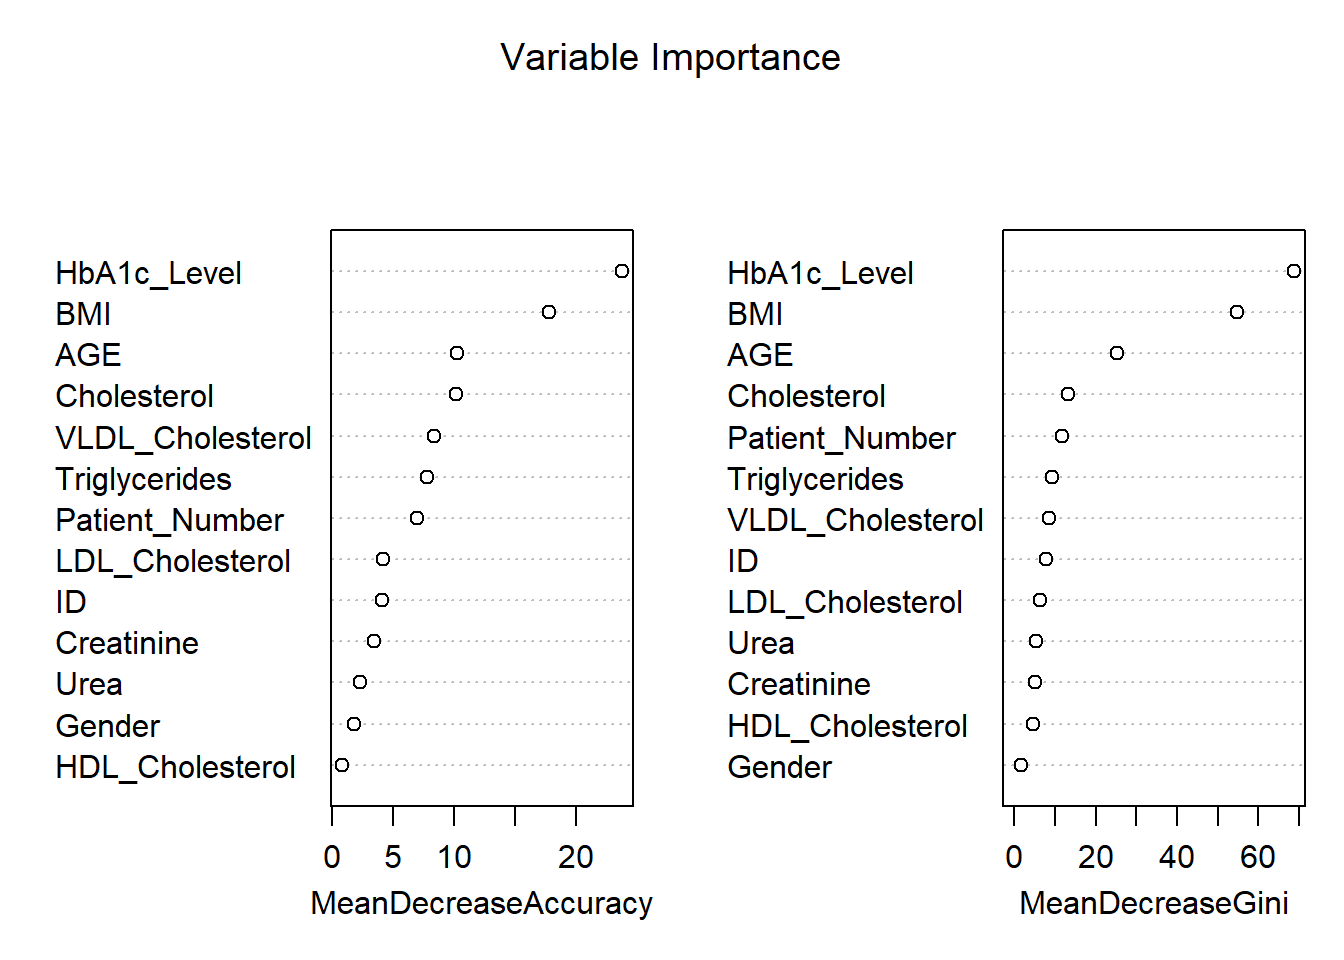Click HbA1c_Level point in MeanDecreaseAccuracy plot
The height and width of the screenshot is (960, 1344).
622,271
